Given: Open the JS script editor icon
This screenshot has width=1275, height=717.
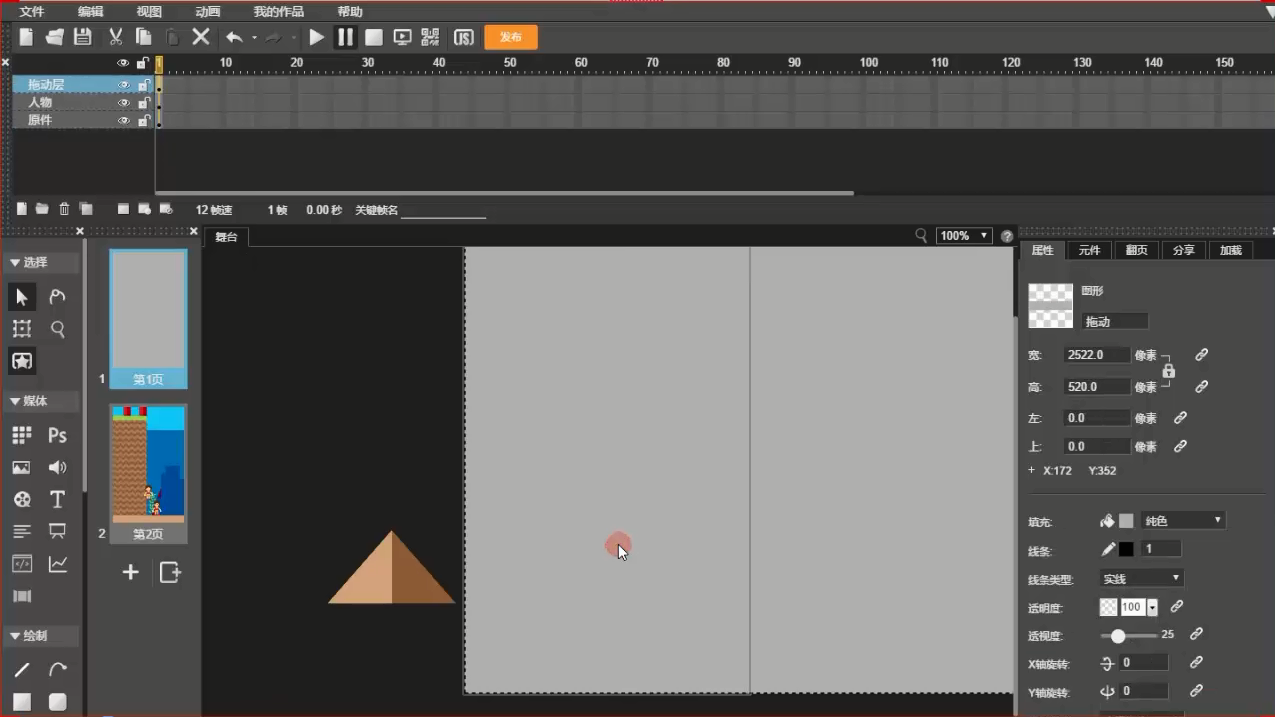Looking at the screenshot, I should pos(464,37).
